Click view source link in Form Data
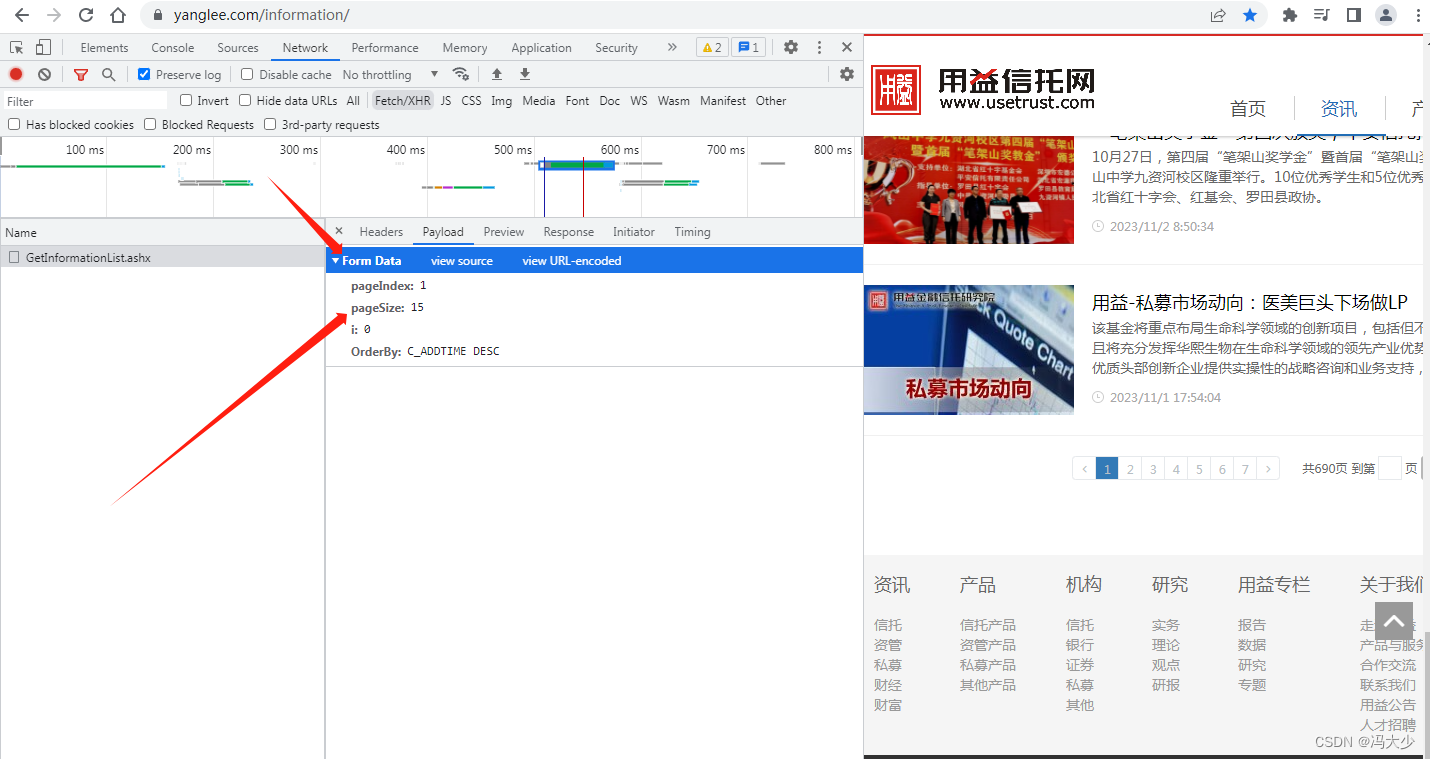 462,261
